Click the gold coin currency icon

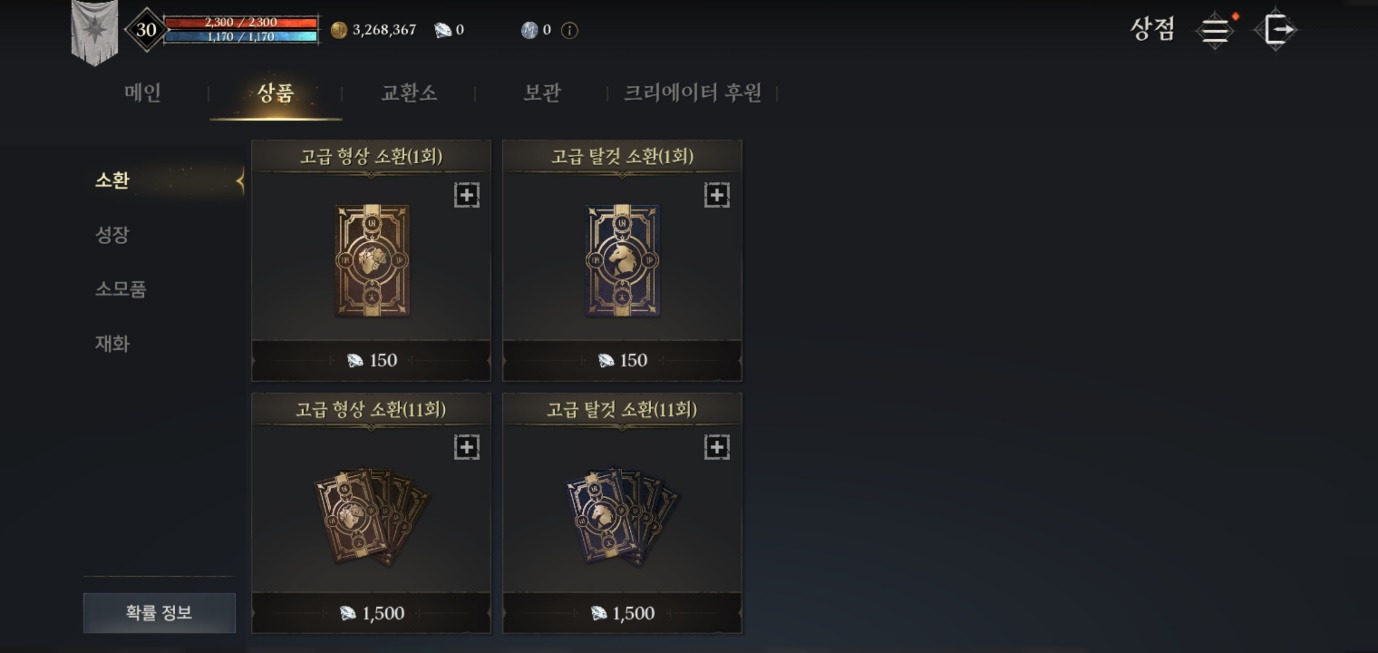(x=339, y=30)
